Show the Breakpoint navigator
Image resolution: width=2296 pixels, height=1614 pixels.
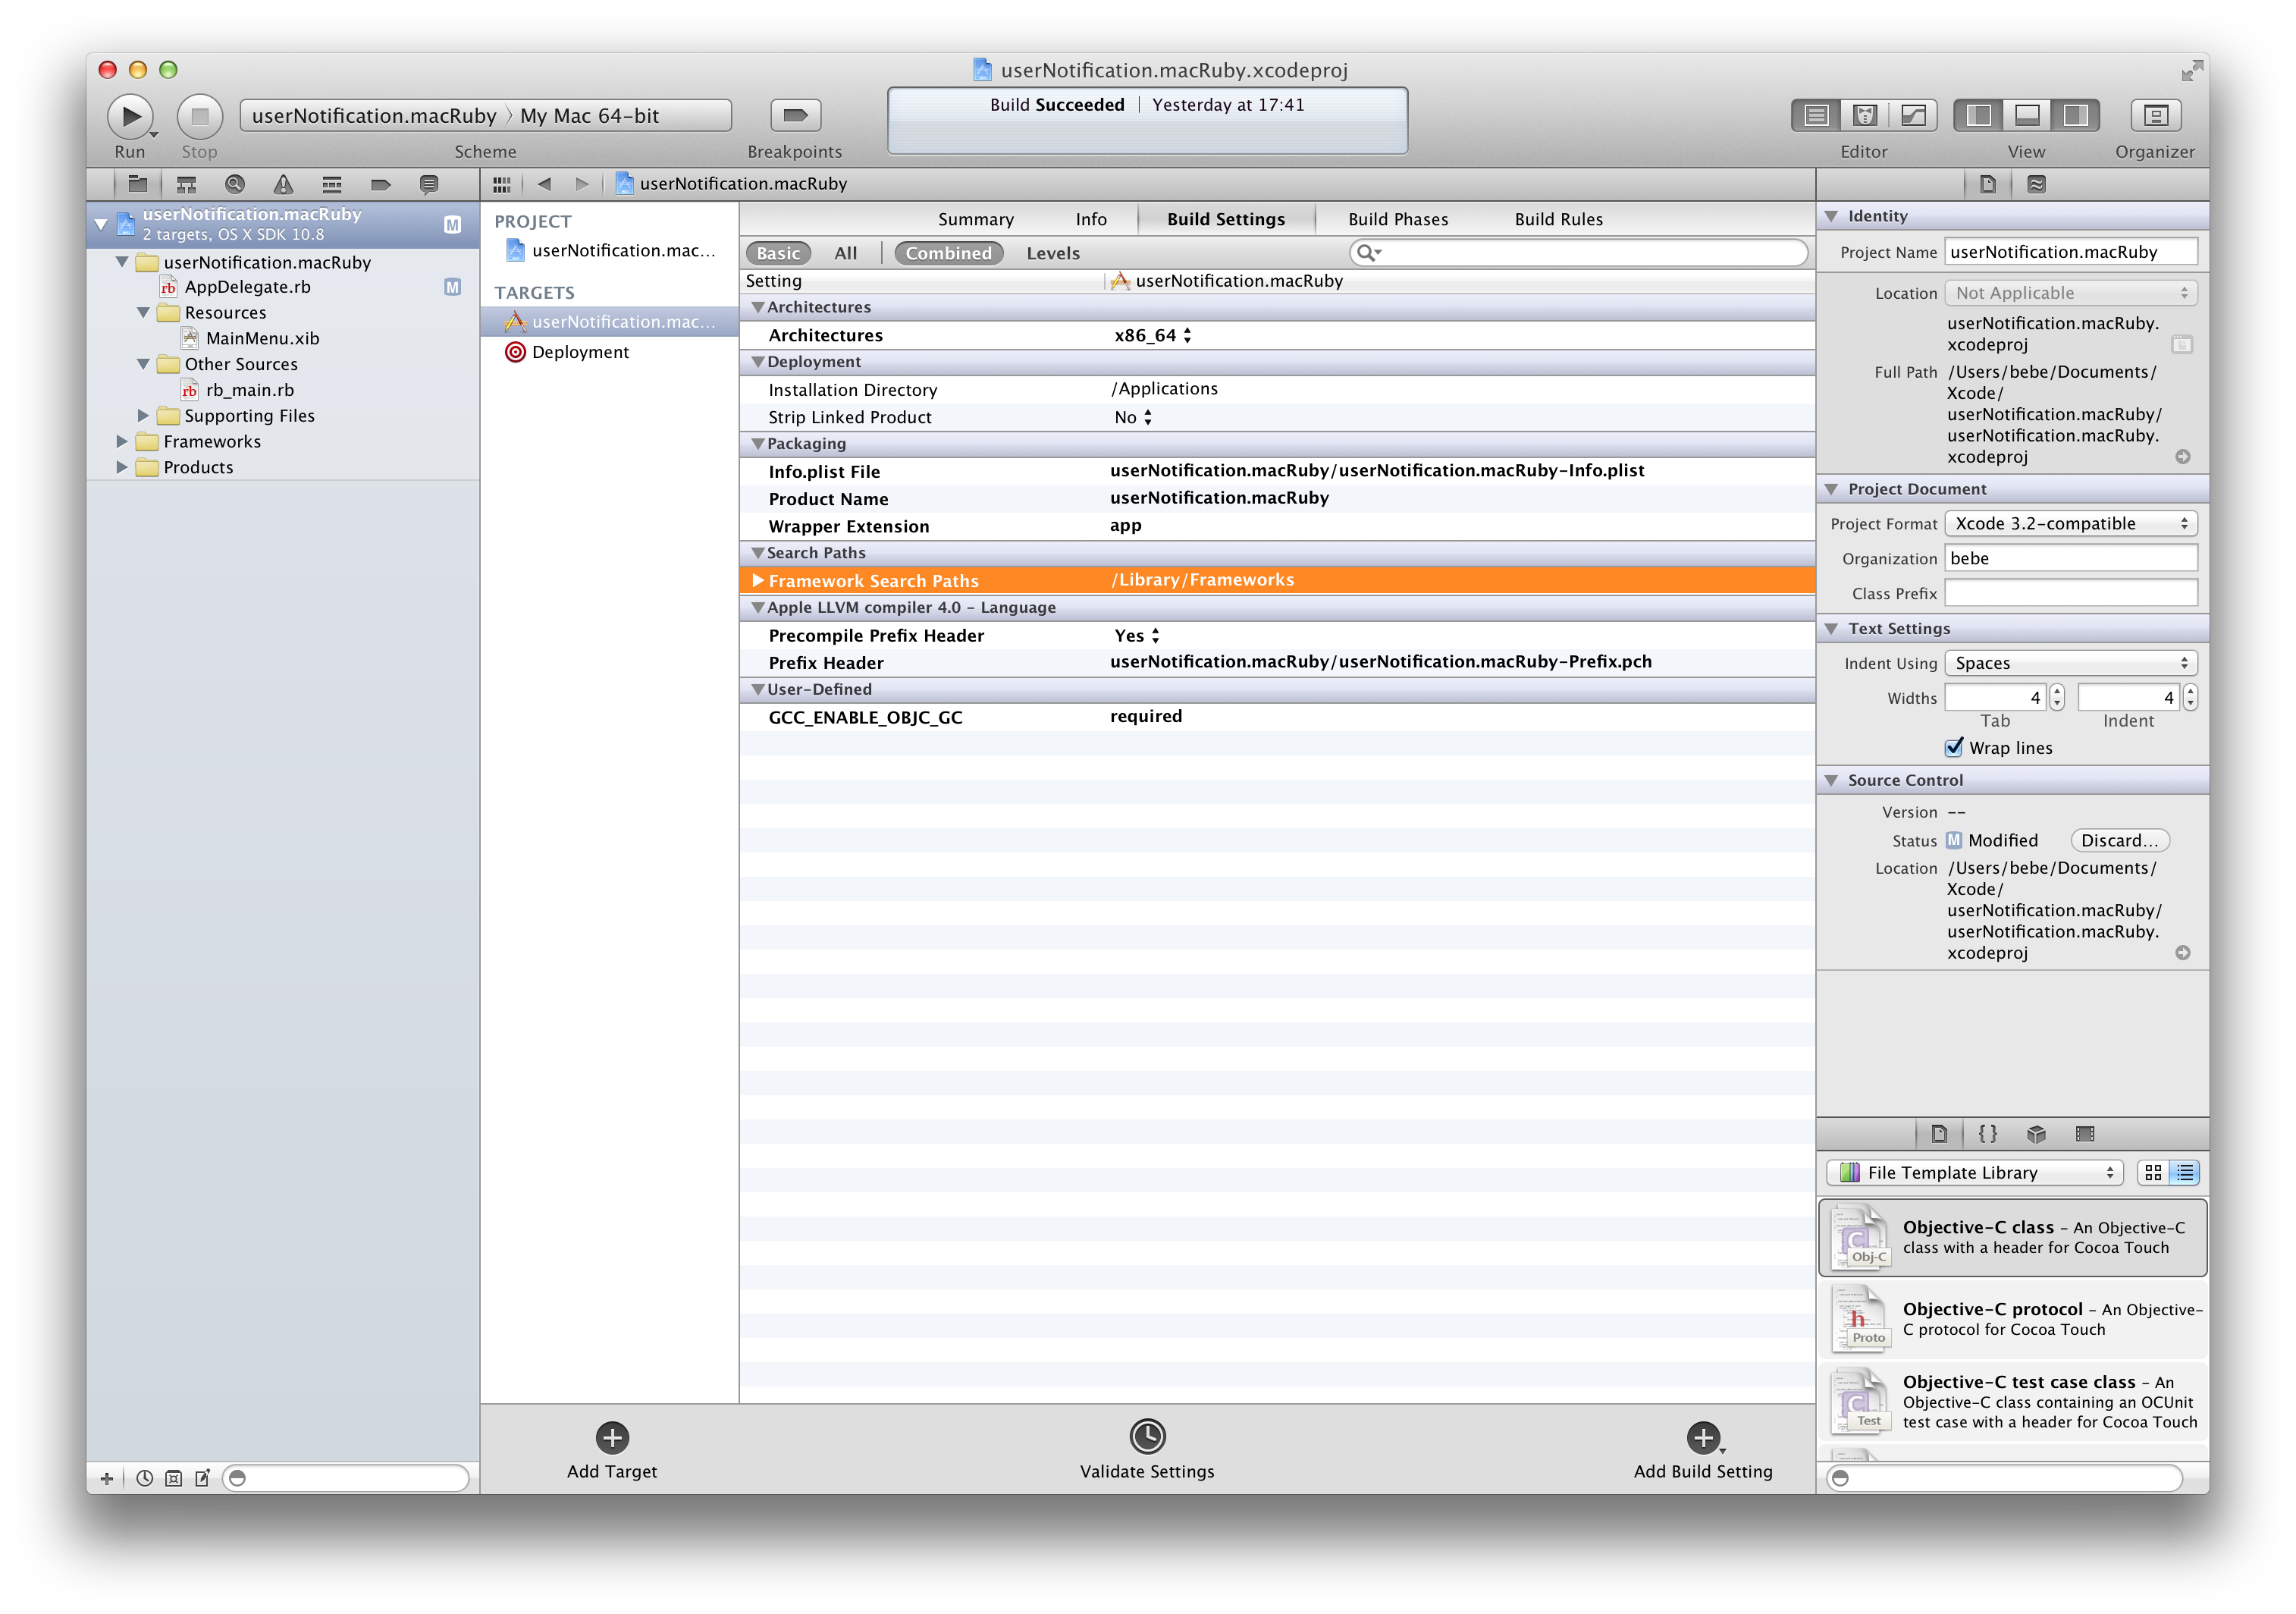(x=381, y=184)
